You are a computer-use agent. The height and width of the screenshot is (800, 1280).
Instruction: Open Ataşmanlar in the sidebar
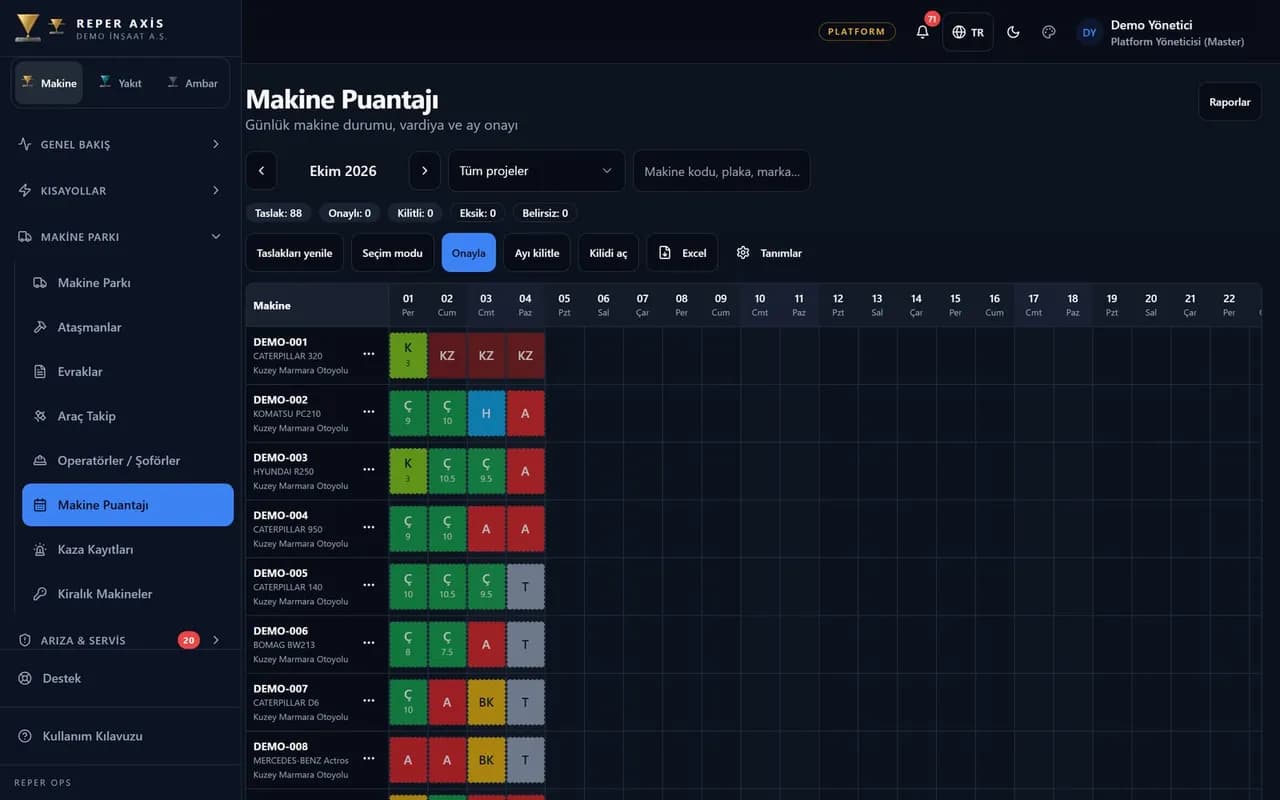tap(128, 327)
